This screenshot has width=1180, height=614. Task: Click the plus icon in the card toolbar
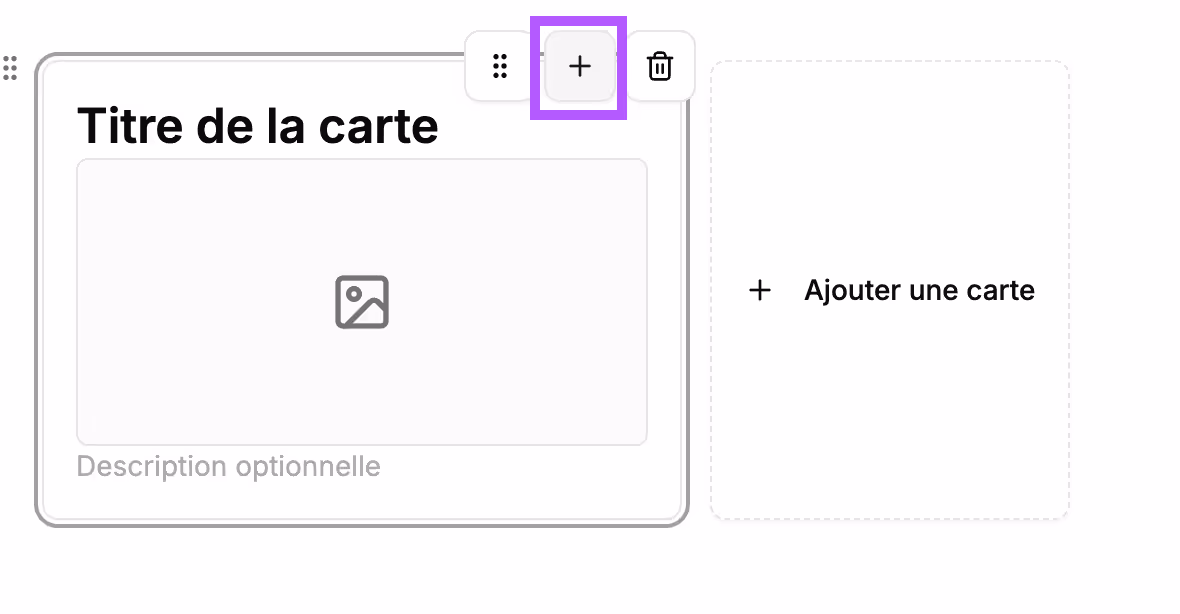coord(580,66)
